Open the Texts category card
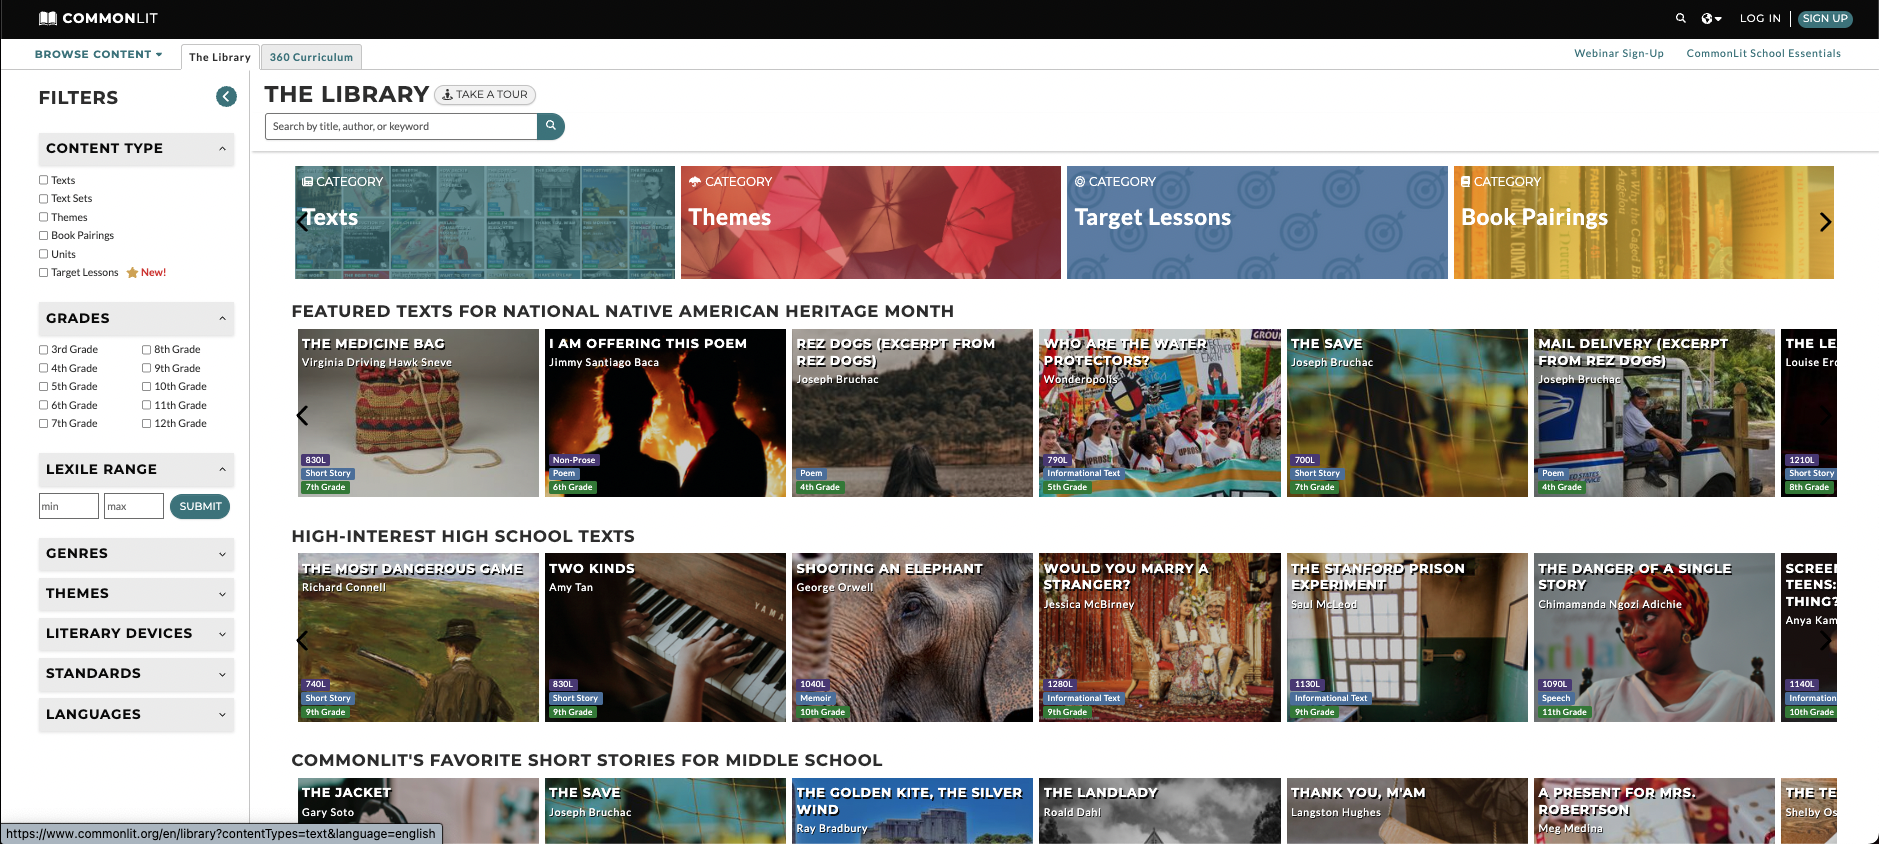 click(485, 222)
